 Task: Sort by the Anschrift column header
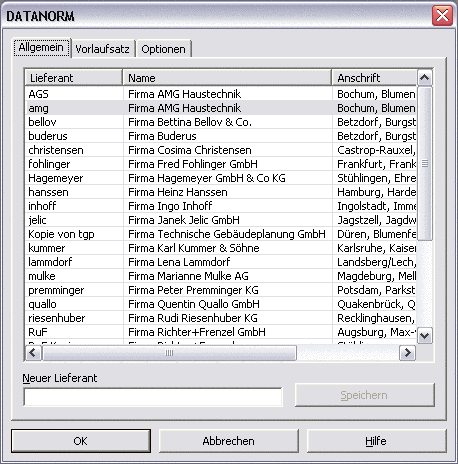(x=374, y=78)
